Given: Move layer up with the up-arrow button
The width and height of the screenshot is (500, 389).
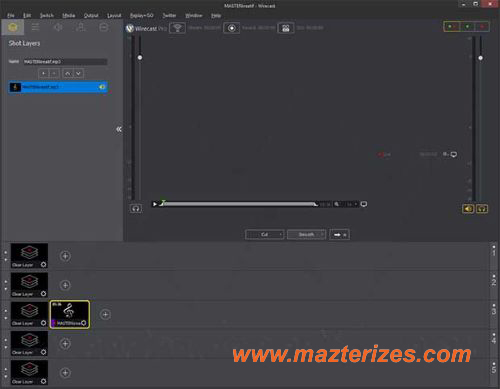Looking at the screenshot, I should [x=68, y=73].
